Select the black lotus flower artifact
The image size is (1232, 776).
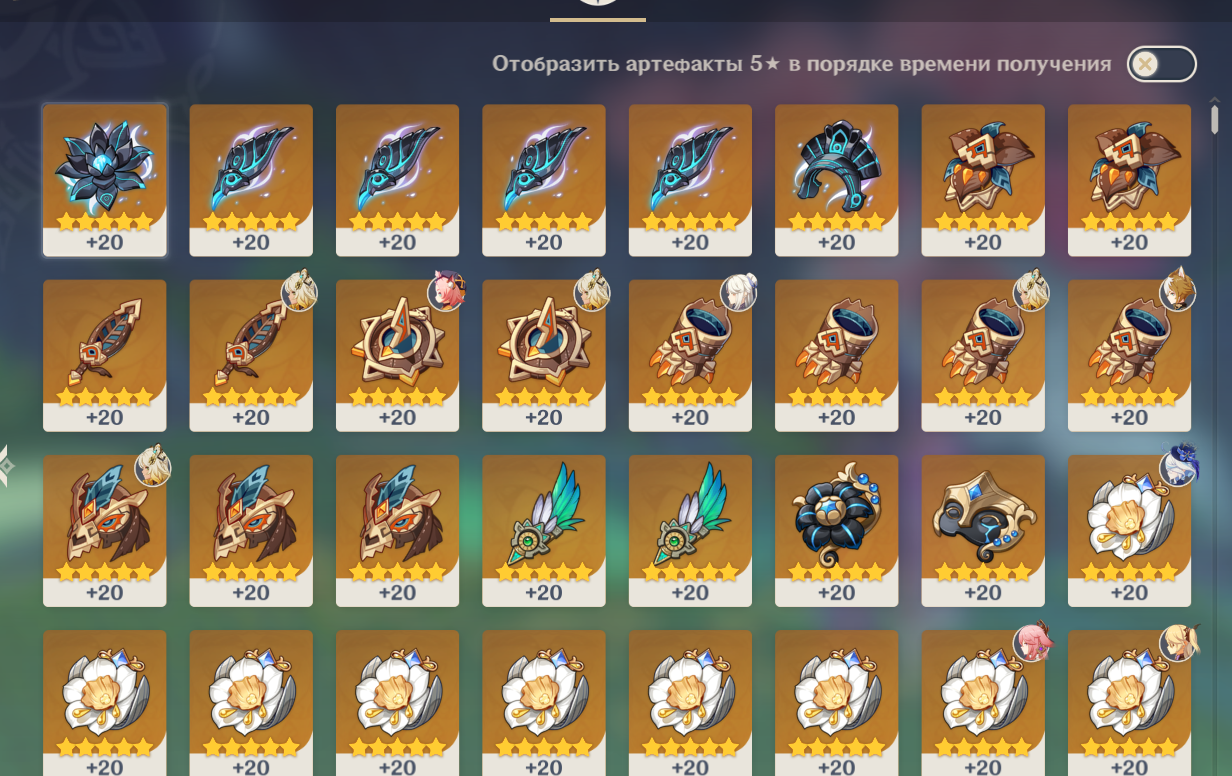pyautogui.click(x=105, y=180)
